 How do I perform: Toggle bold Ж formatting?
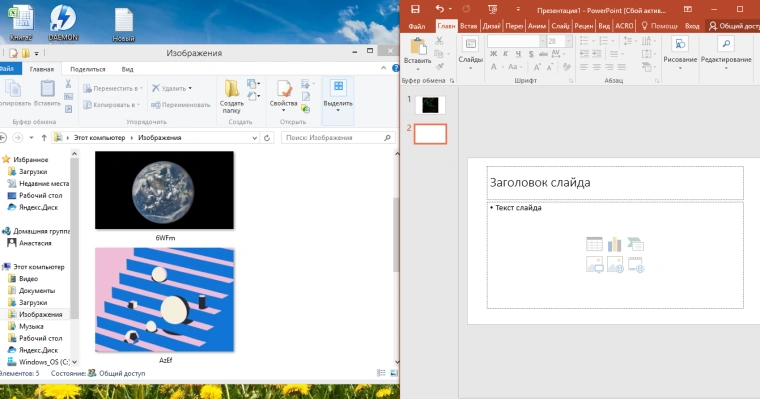(493, 54)
